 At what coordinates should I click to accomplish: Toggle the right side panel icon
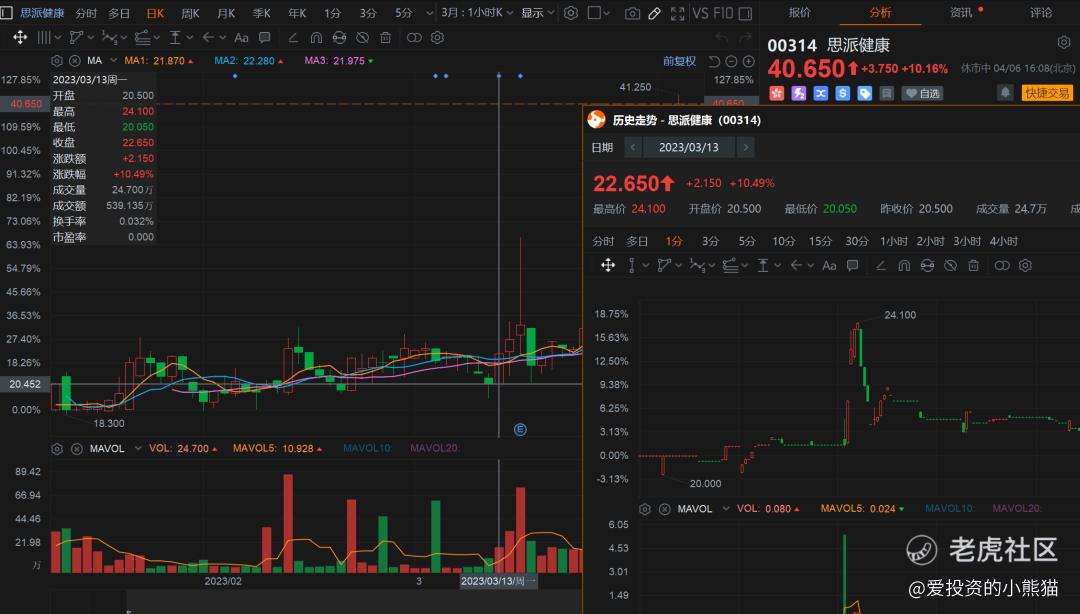pyautogui.click(x=745, y=13)
